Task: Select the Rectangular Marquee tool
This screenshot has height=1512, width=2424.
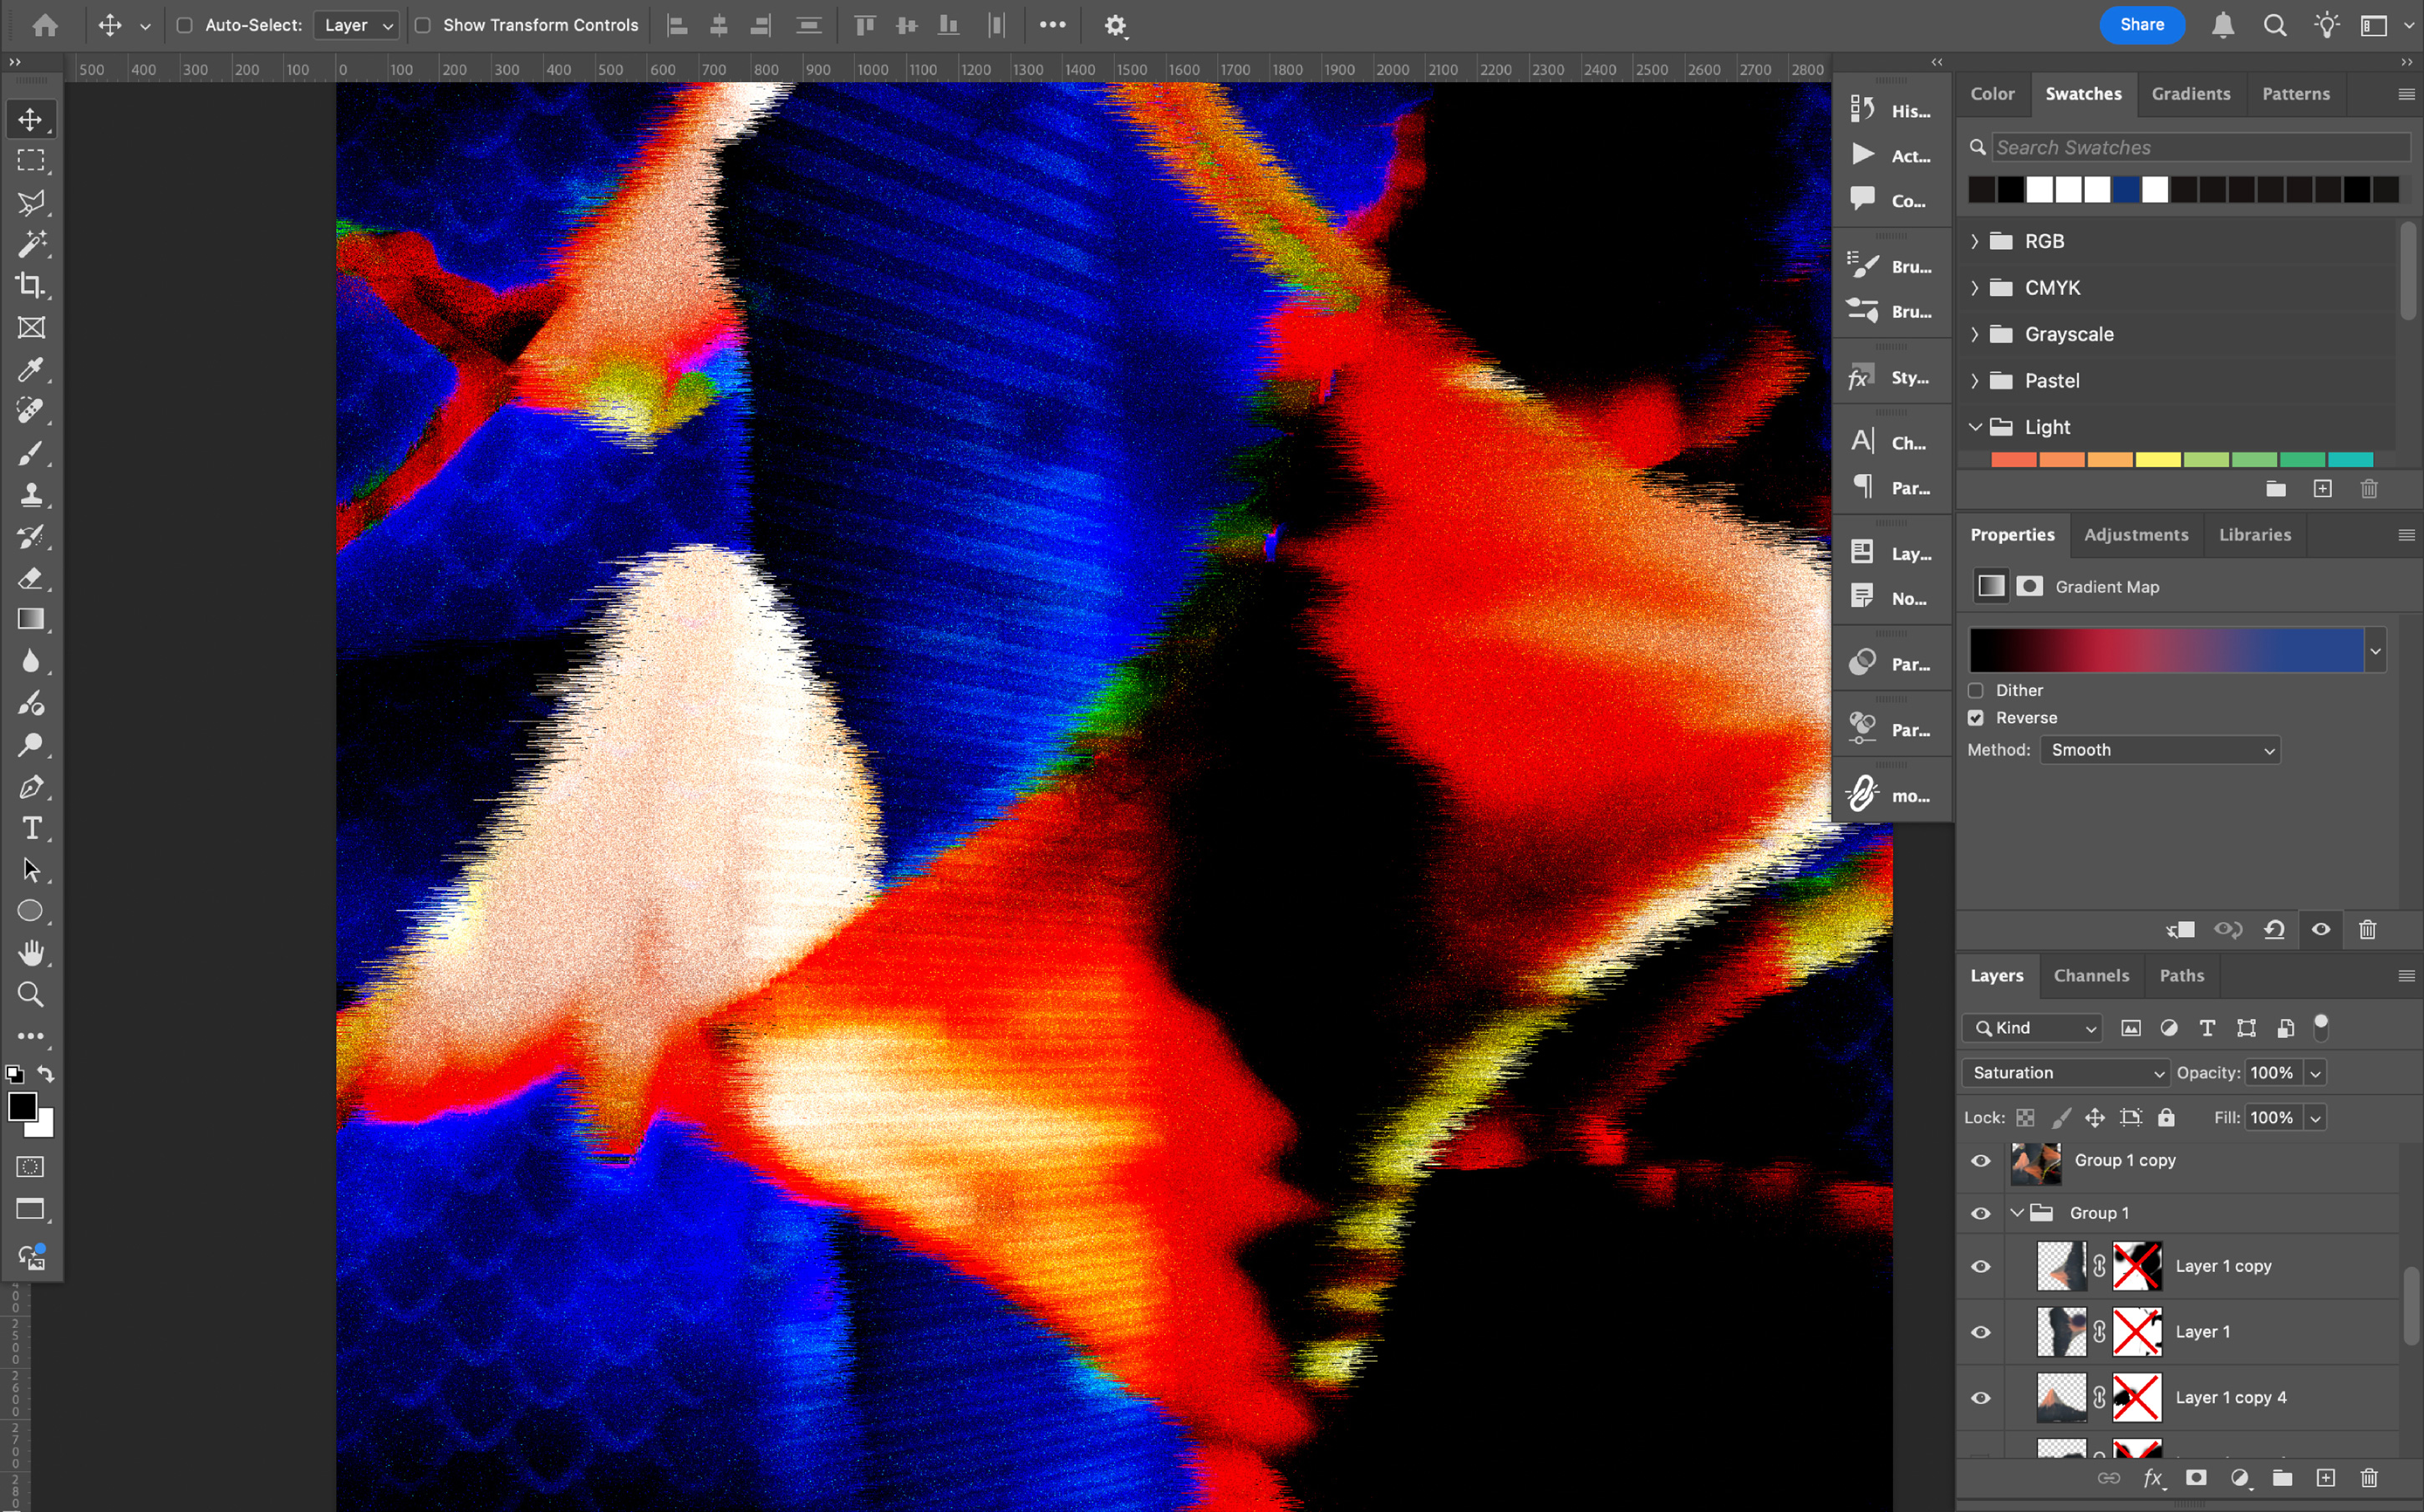Action: (31, 160)
